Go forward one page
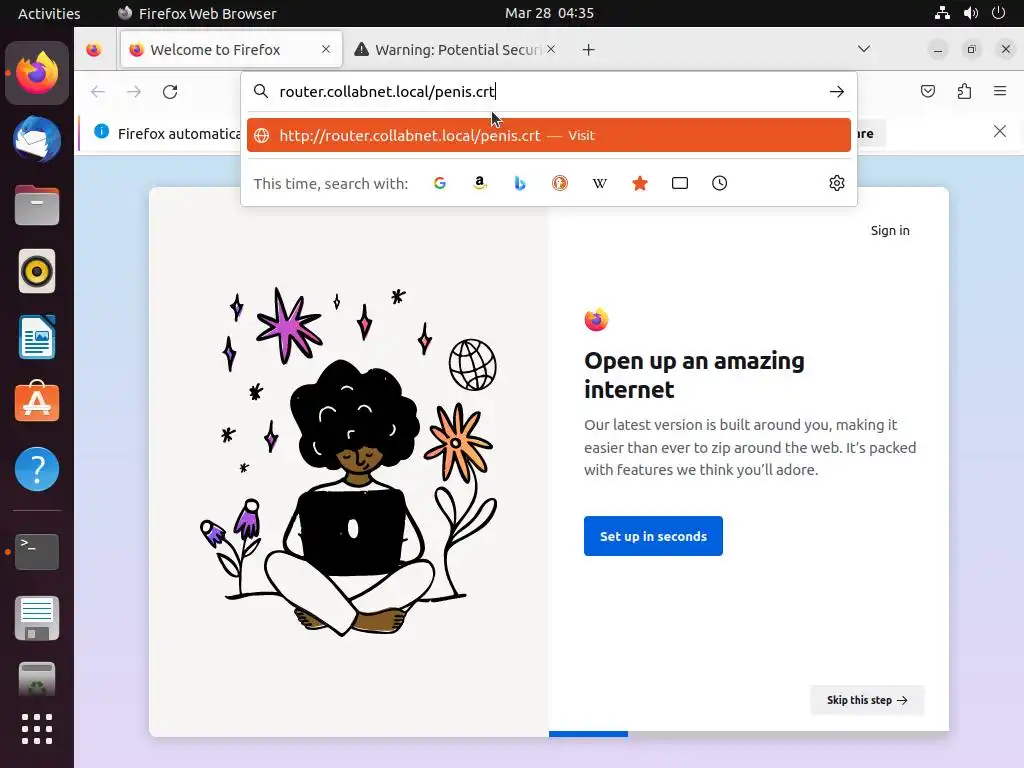This screenshot has width=1024, height=768. click(x=134, y=92)
